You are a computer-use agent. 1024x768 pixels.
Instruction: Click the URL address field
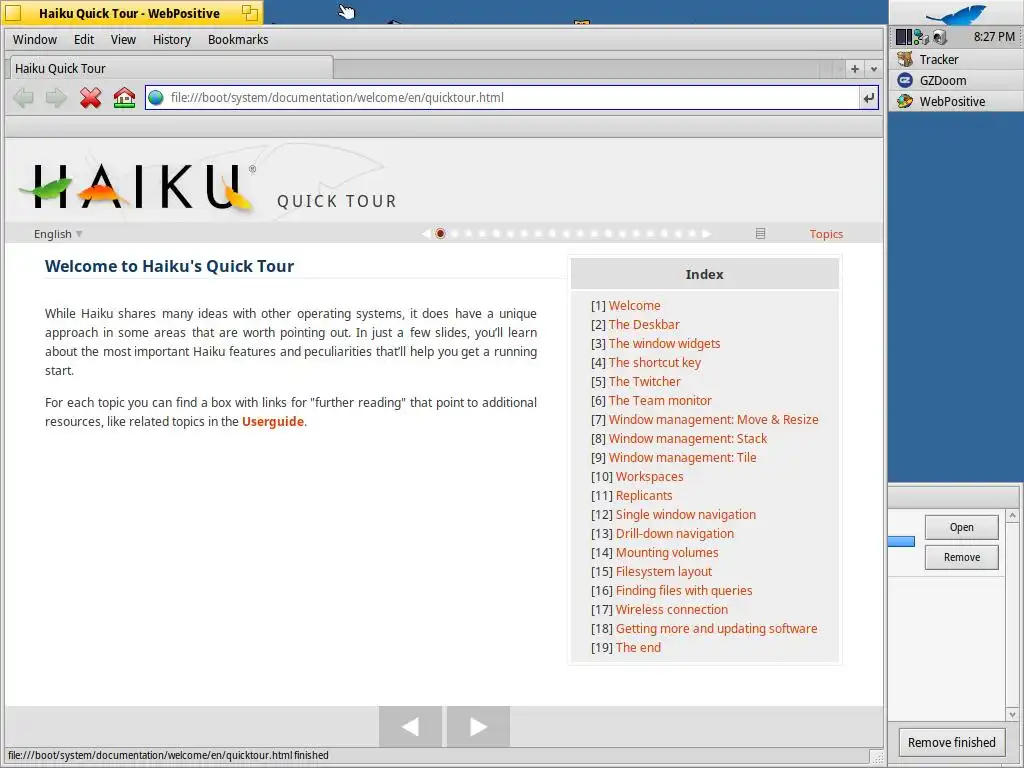513,98
